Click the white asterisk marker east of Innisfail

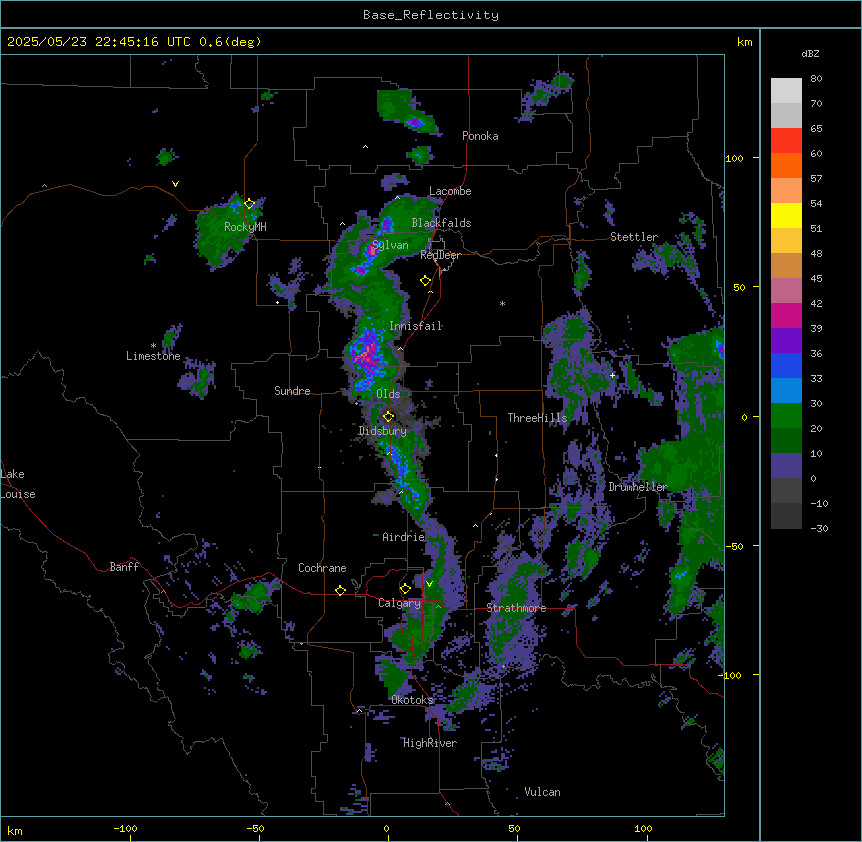point(502,303)
